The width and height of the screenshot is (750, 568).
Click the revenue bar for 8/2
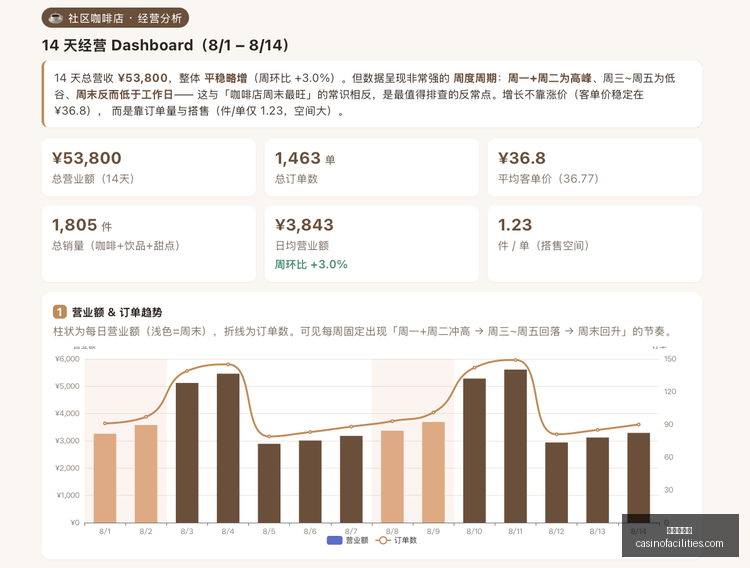[146, 474]
